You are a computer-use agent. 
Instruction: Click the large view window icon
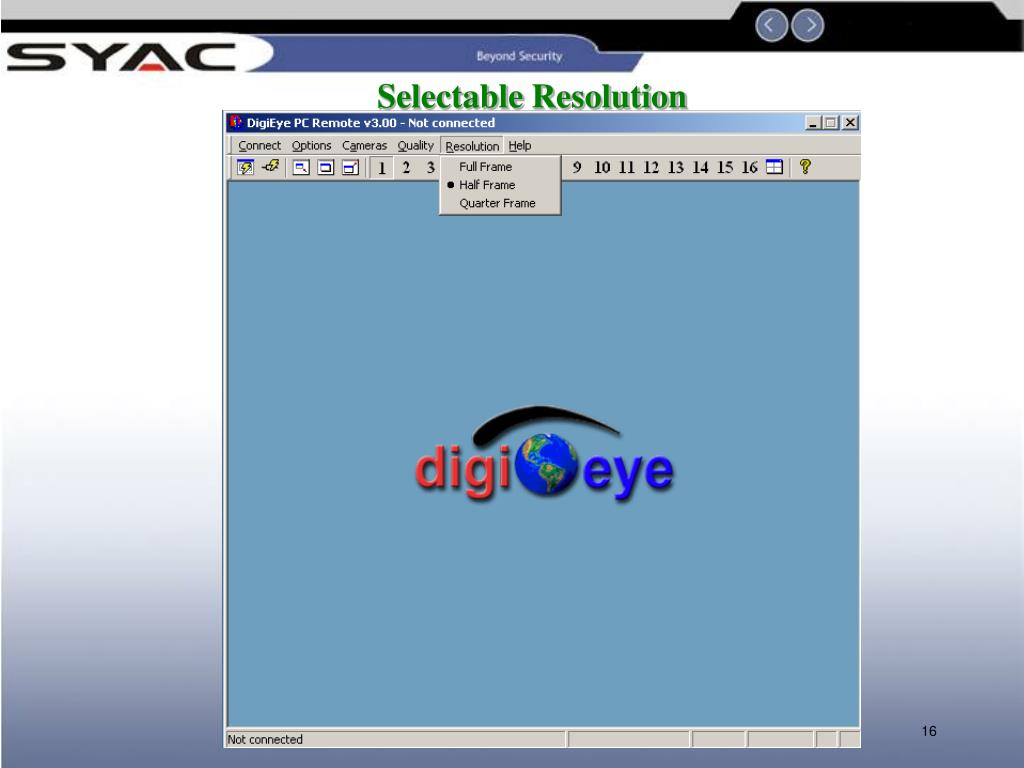350,167
